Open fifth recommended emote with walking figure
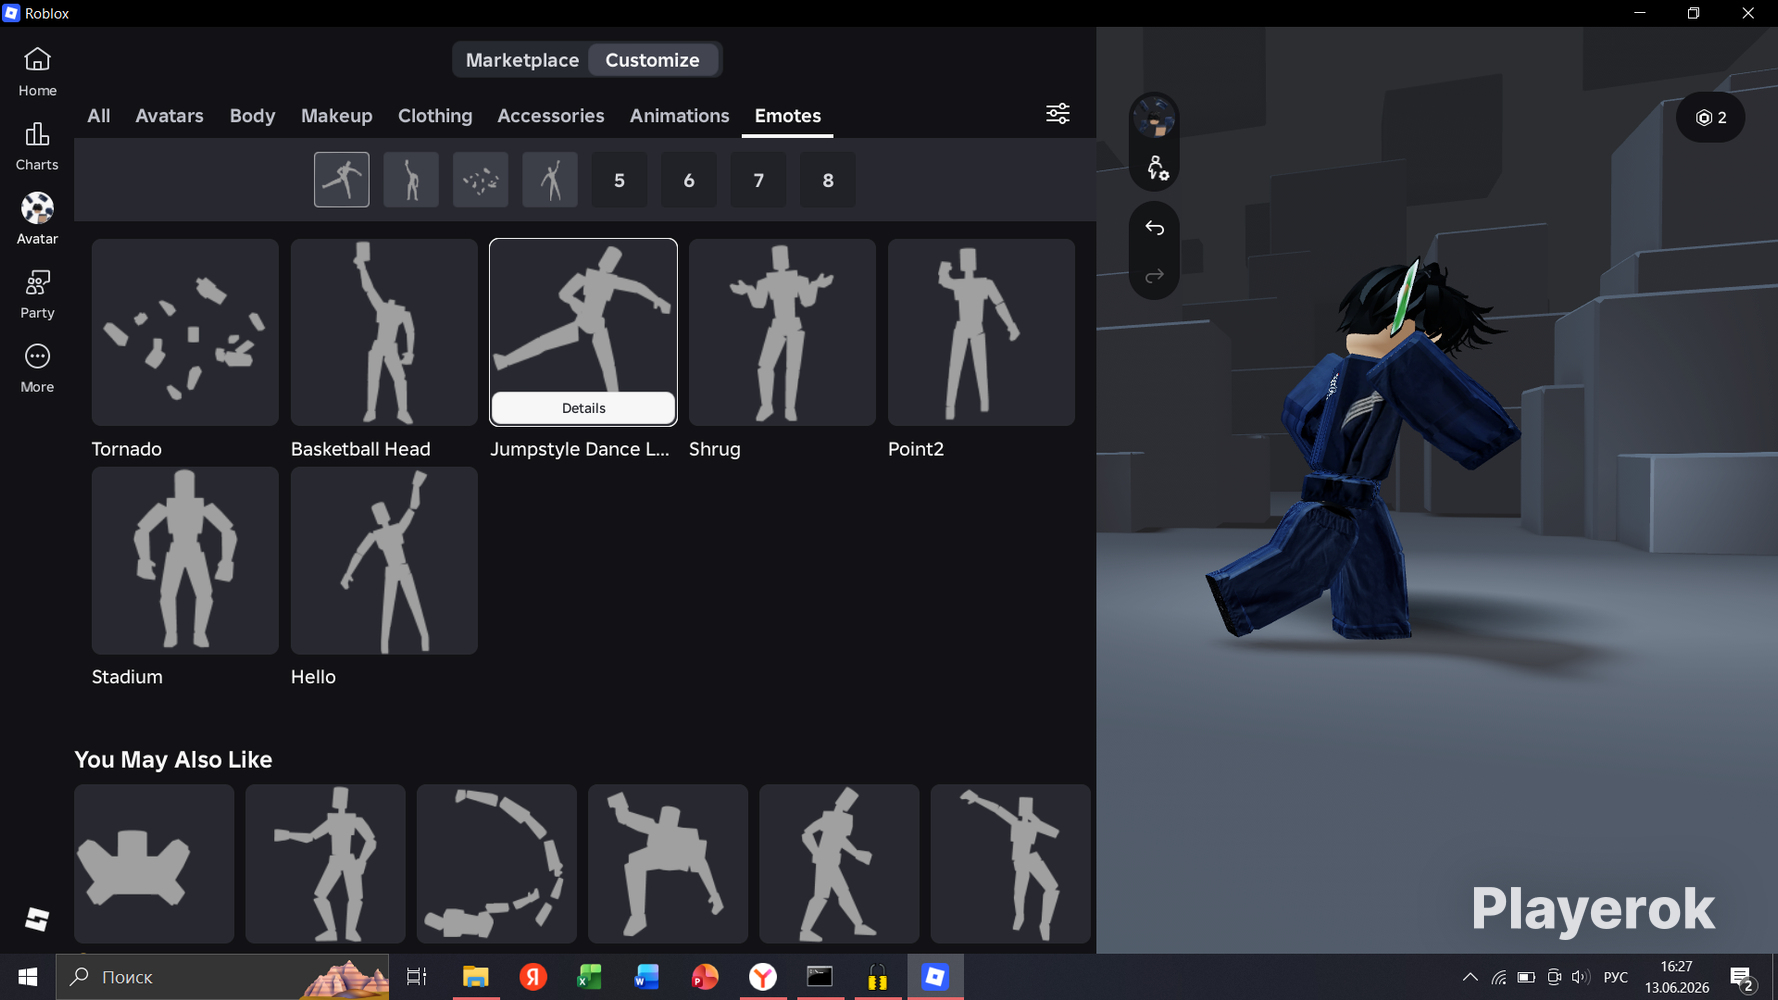This screenshot has width=1778, height=1000. [x=839, y=864]
